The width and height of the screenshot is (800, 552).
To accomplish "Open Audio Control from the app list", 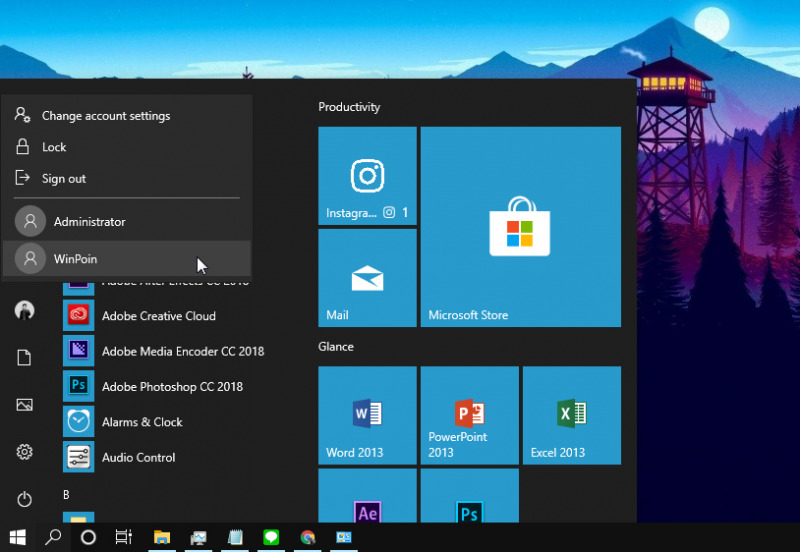I will coord(138,457).
